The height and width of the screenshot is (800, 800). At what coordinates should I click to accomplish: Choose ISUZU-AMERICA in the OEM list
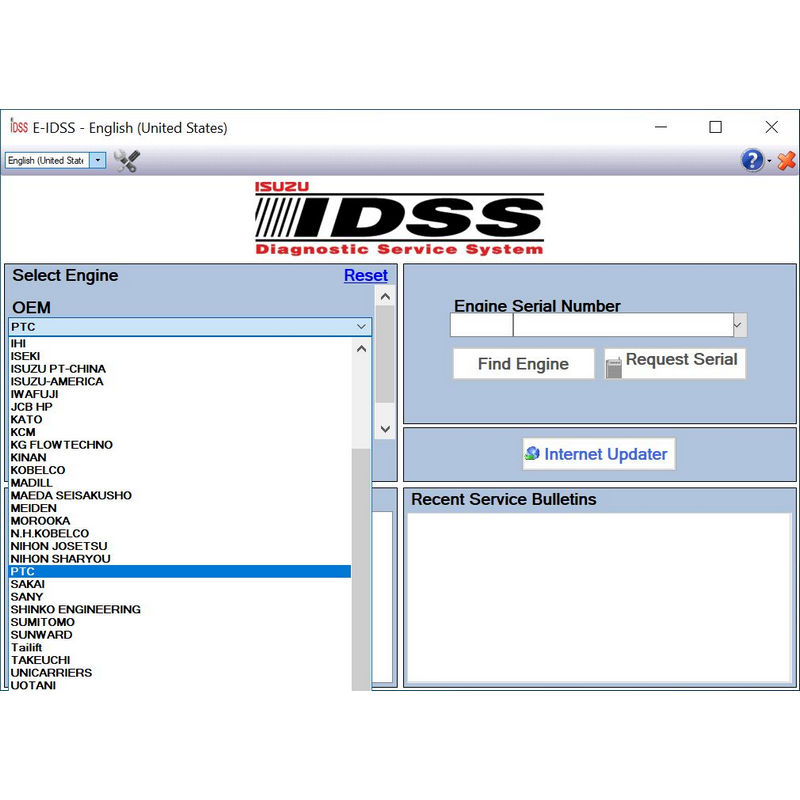click(x=180, y=381)
